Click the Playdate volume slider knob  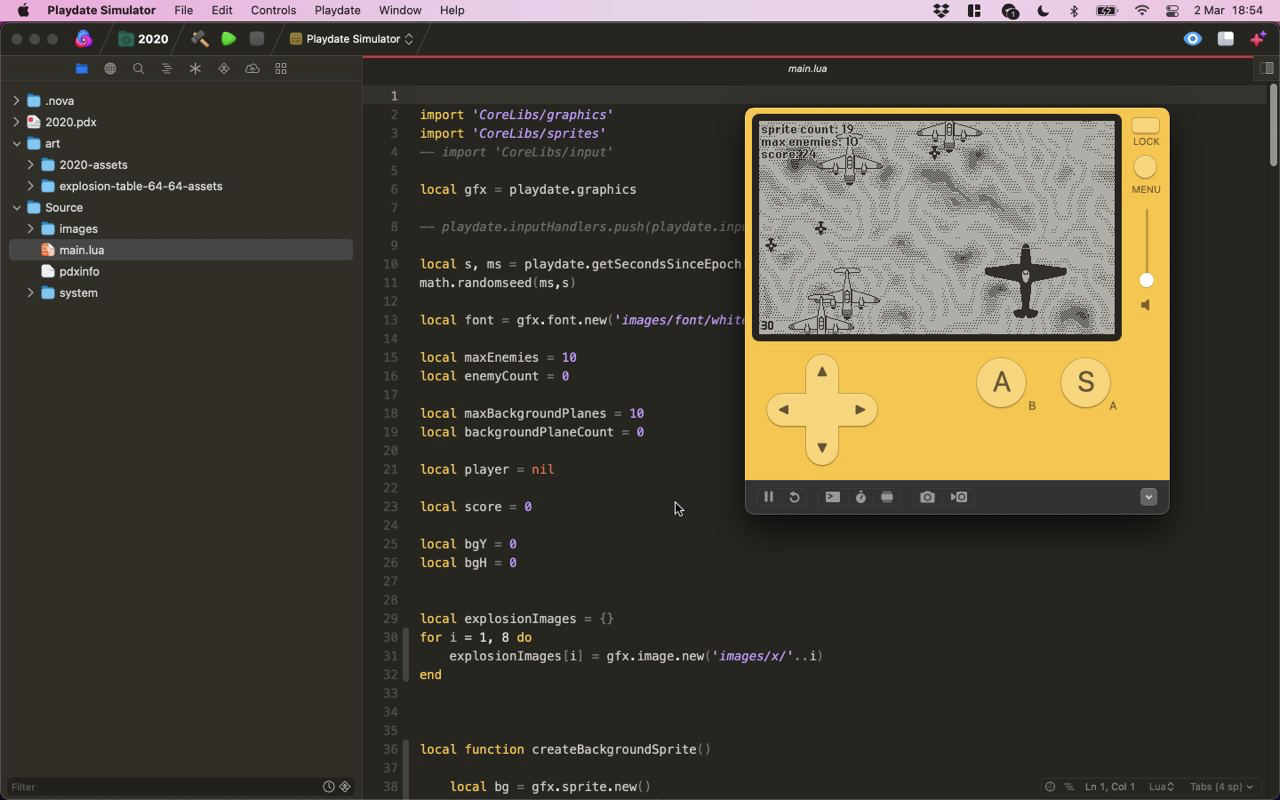(x=1146, y=280)
